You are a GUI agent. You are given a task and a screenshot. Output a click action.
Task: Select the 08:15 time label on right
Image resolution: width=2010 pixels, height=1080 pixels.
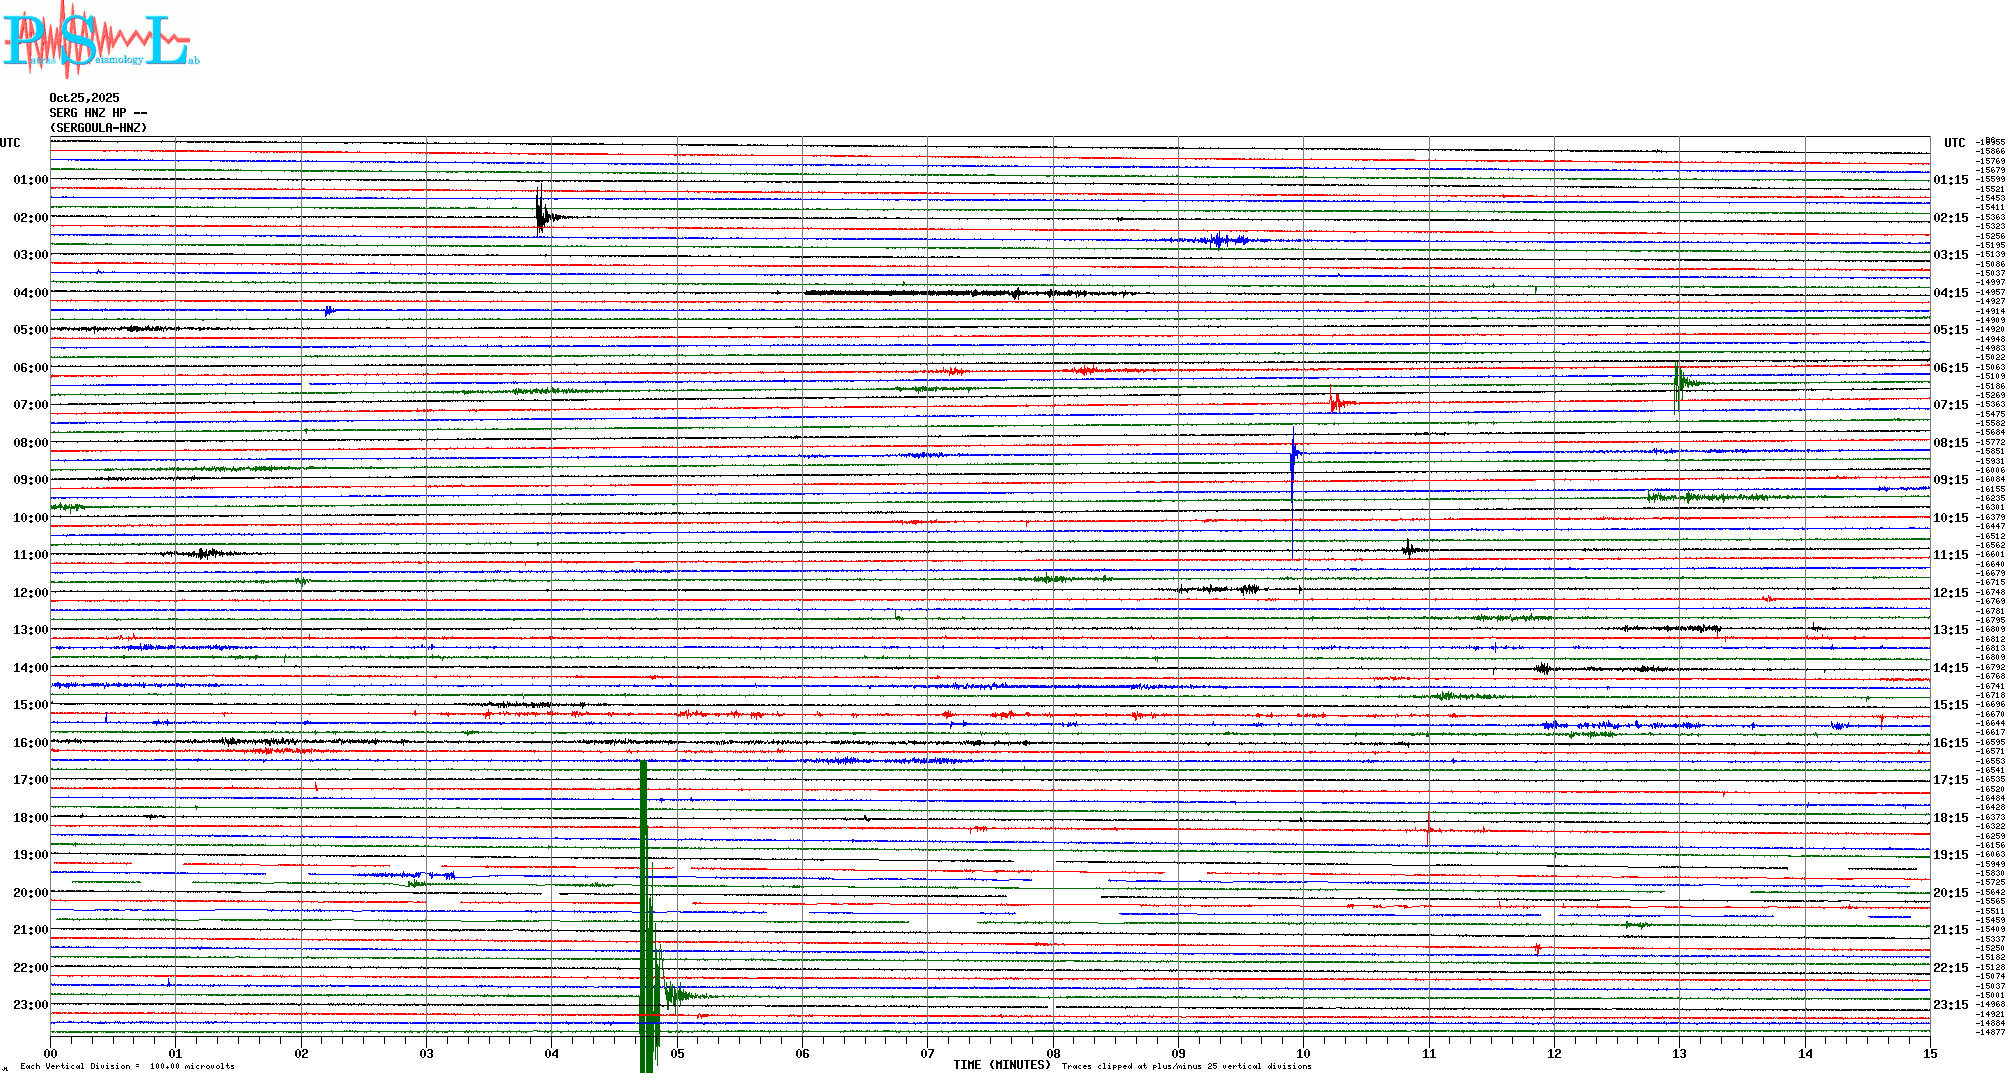1950,443
